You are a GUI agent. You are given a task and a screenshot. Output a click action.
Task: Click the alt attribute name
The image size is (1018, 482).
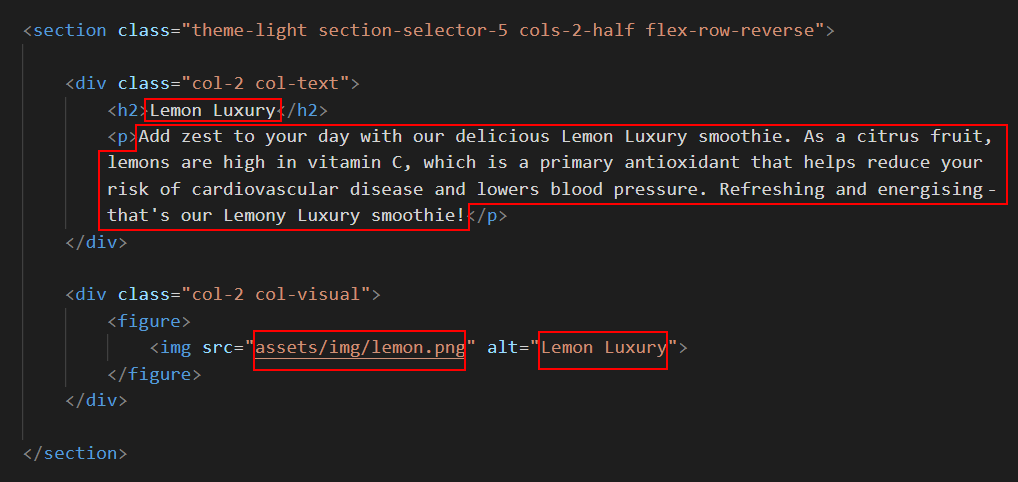tap(503, 348)
